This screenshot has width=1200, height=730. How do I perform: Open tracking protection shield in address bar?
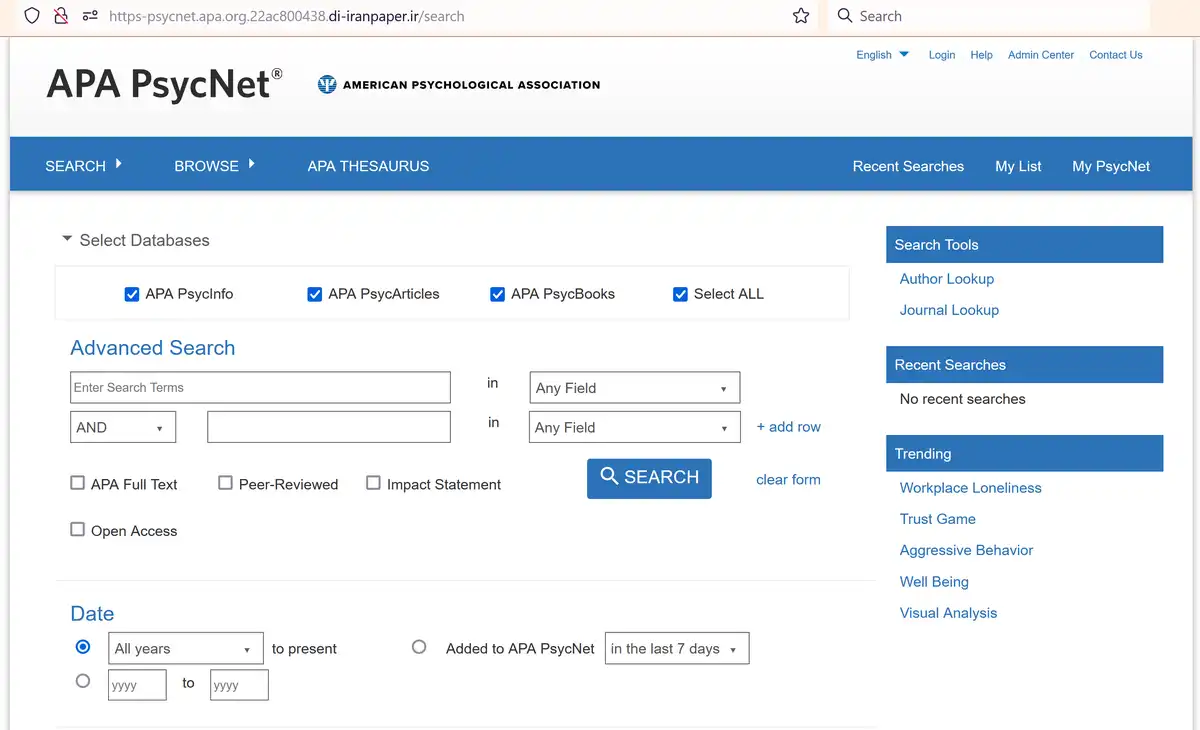click(x=31, y=16)
